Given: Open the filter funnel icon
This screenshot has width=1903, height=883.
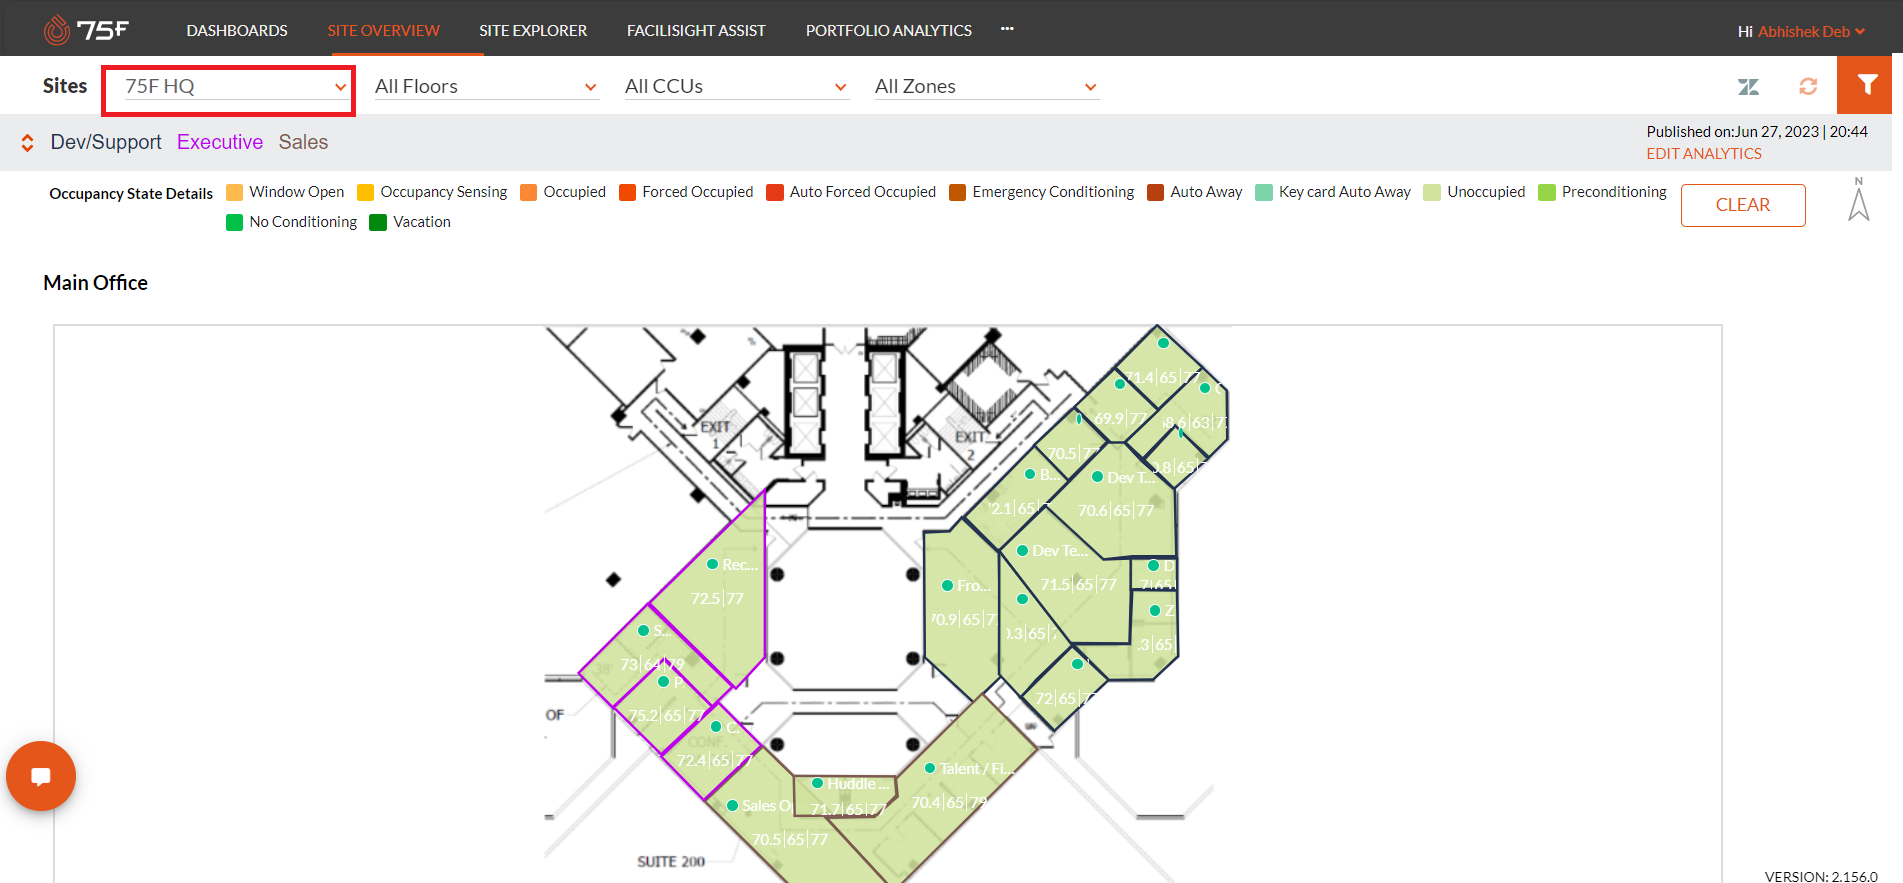Looking at the screenshot, I should (x=1866, y=85).
